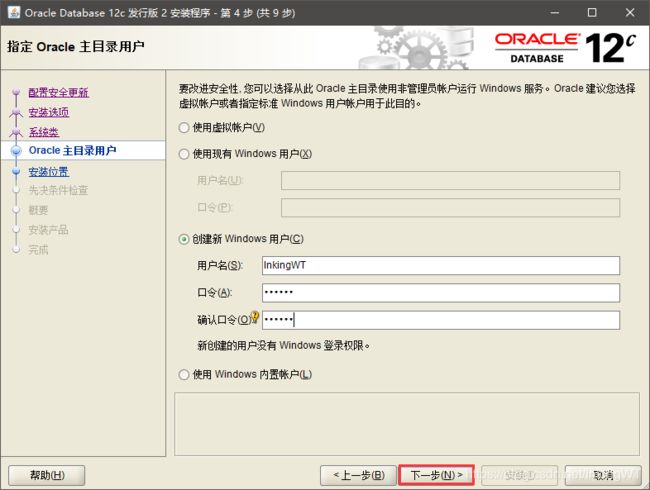Open the 配置安全更新 step link
This screenshot has height=490, width=650.
coord(59,92)
